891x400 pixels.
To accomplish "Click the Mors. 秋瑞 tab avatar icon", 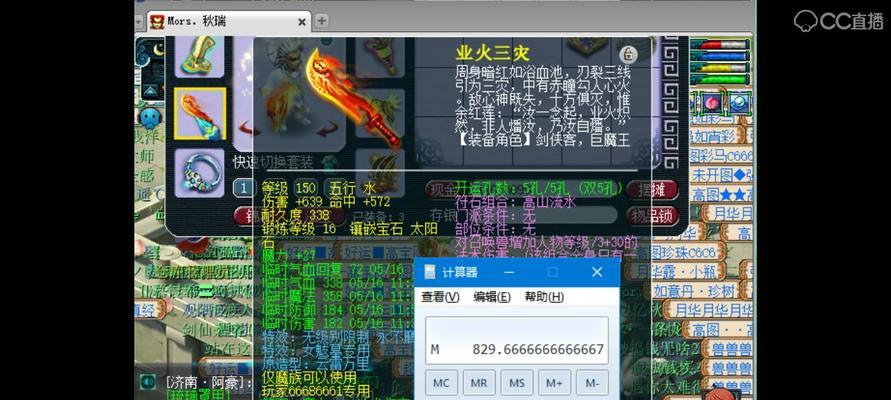I will (x=157, y=22).
